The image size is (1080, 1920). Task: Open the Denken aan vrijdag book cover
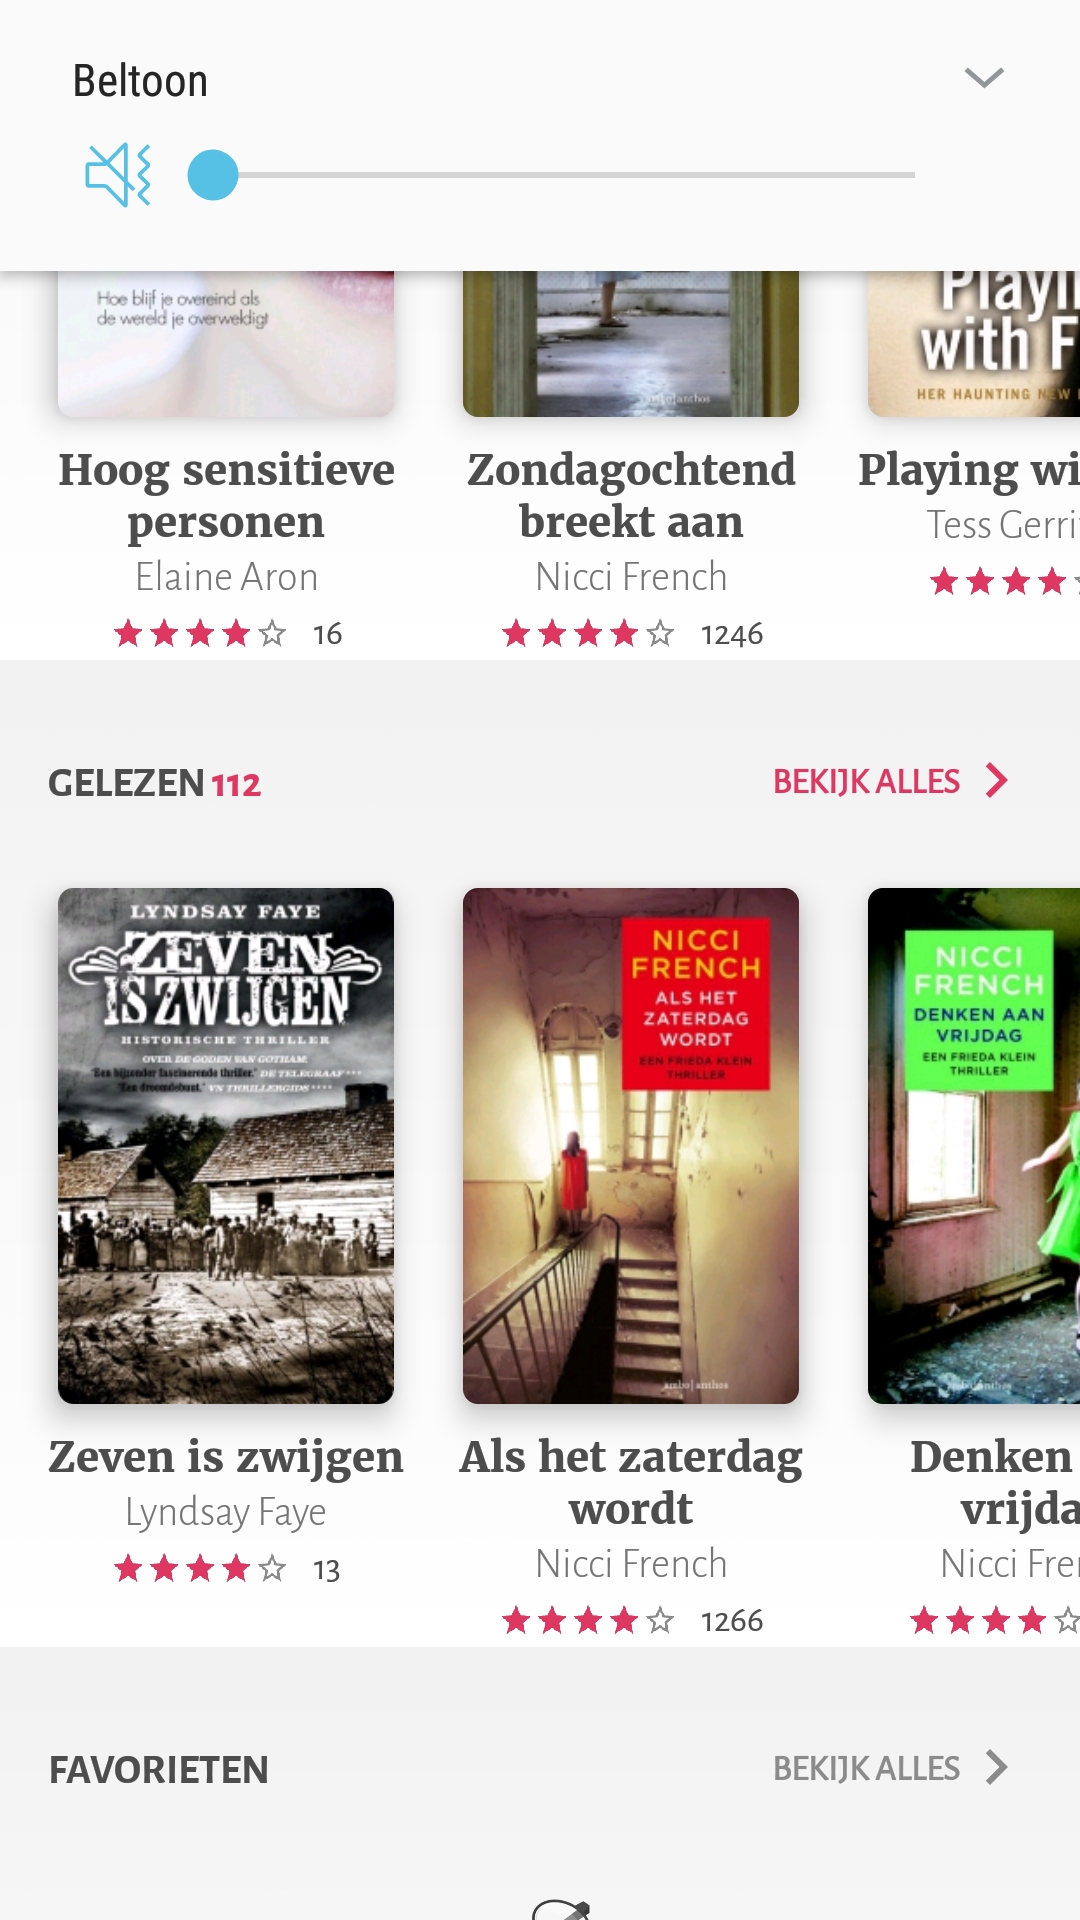[x=974, y=1146]
